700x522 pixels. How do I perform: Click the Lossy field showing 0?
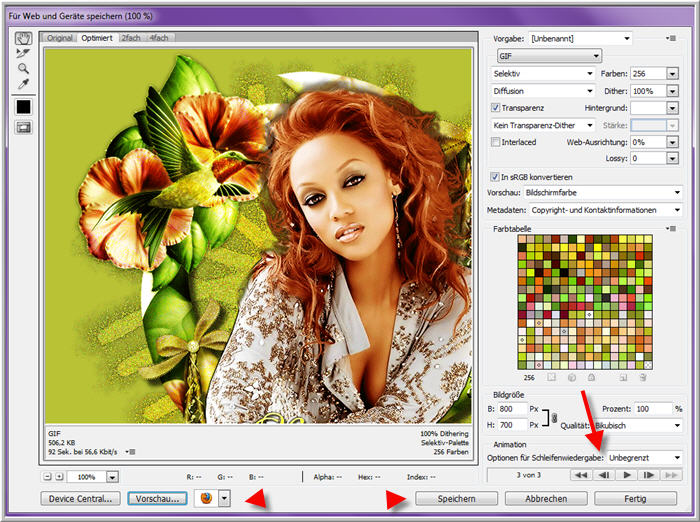point(648,158)
